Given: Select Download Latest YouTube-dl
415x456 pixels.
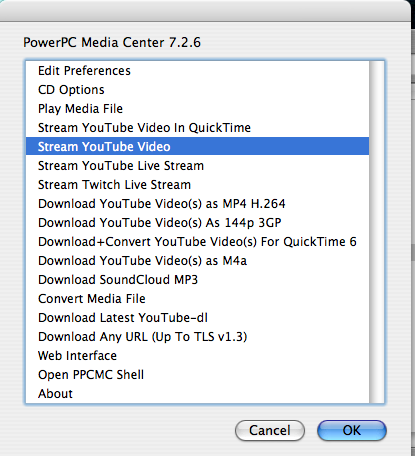Looking at the screenshot, I should [x=197, y=318].
